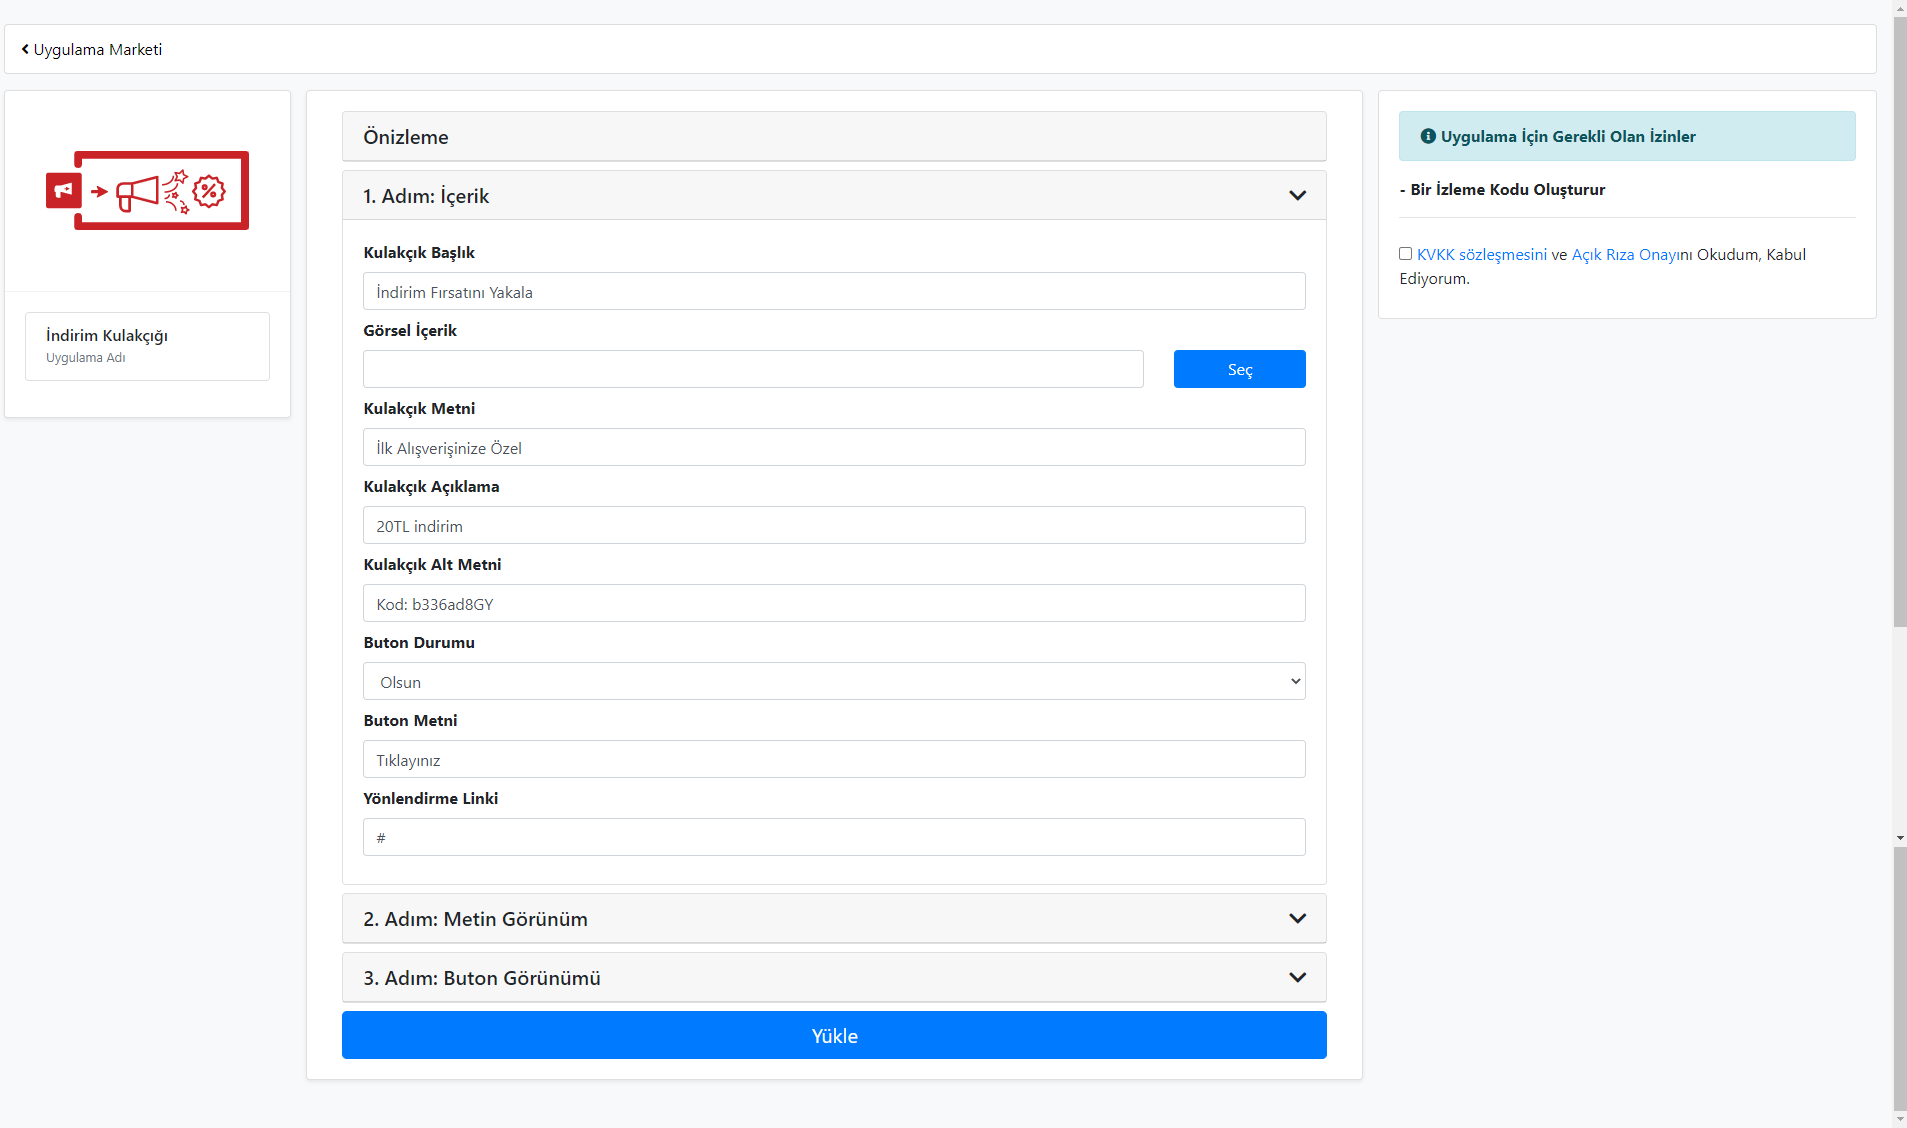This screenshot has width=1907, height=1128.
Task: Click the Önizleme panel header
Action: tap(834, 136)
